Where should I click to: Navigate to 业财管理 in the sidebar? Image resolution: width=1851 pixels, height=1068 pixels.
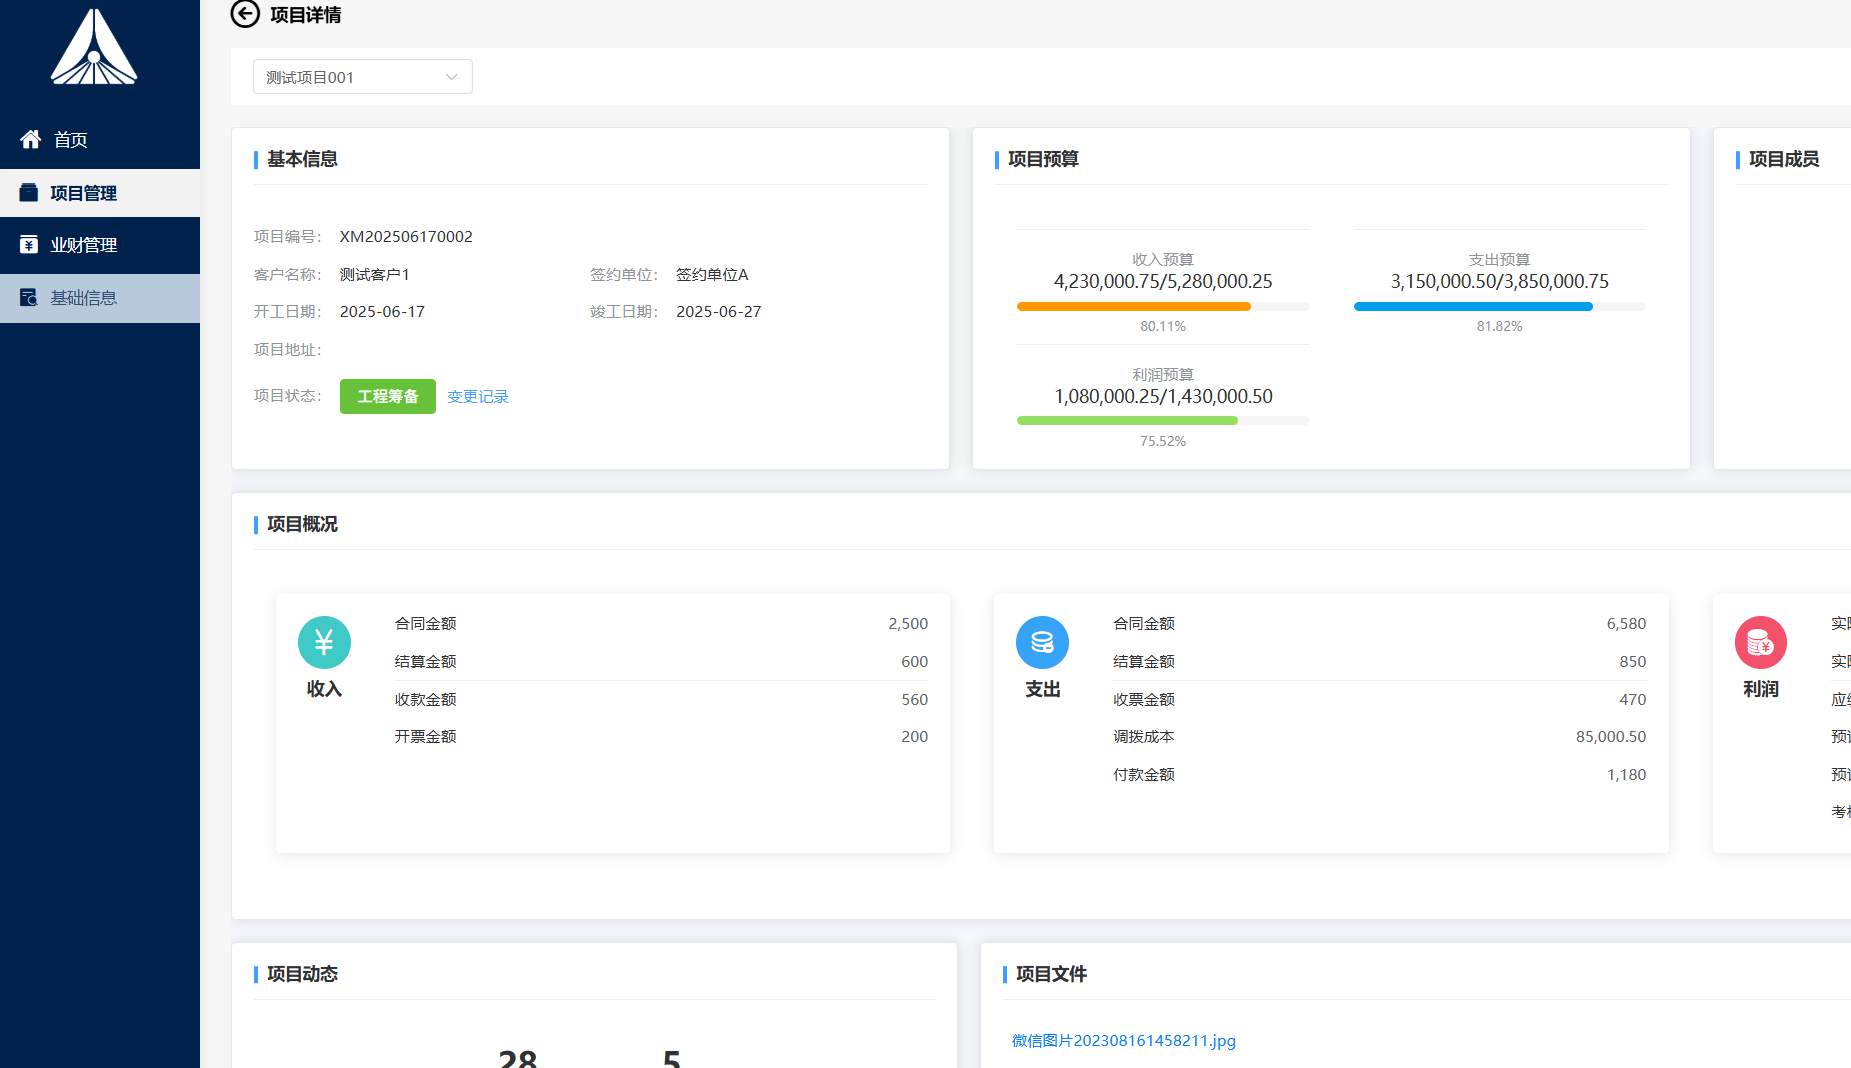(x=86, y=245)
